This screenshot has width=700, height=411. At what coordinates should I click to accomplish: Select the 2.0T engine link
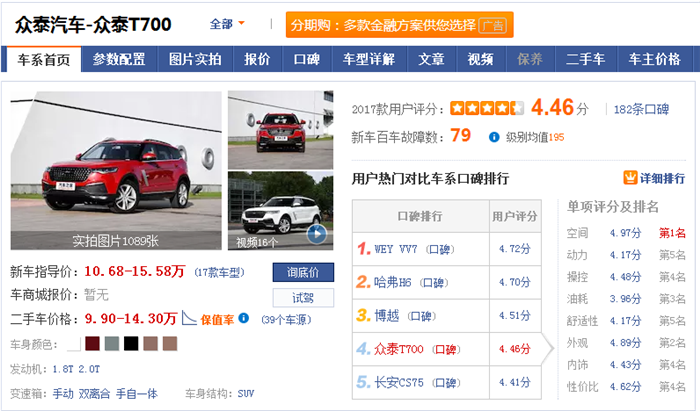89,369
